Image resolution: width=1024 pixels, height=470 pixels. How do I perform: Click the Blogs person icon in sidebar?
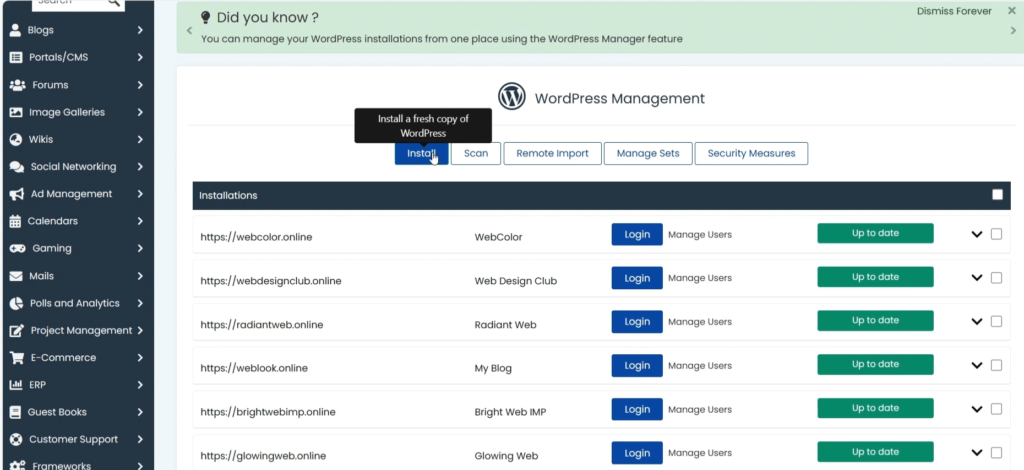pos(16,30)
